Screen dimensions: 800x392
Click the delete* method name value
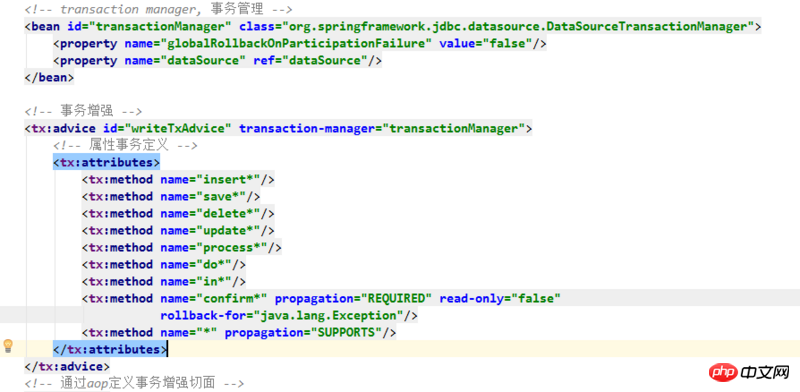(x=232, y=213)
